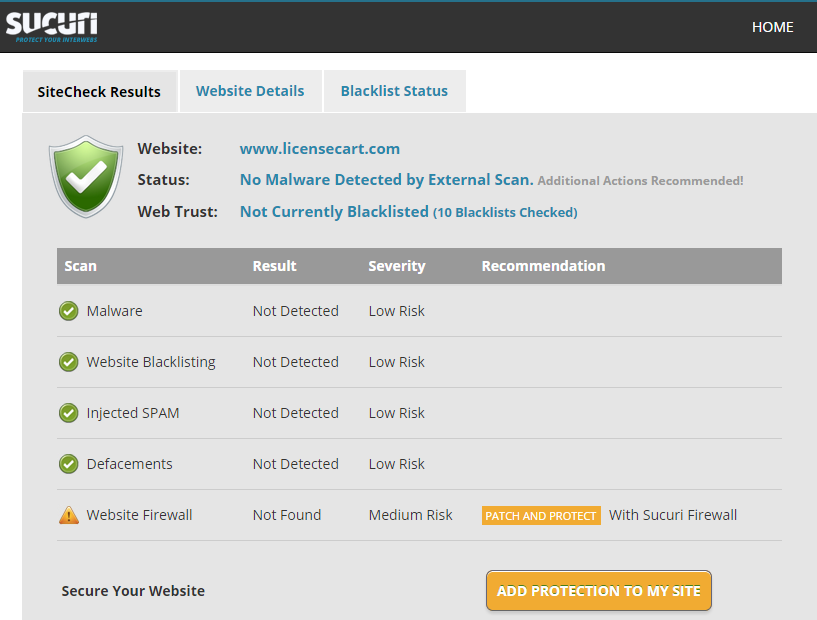
Task: Click the Severity column header
Action: pos(397,266)
